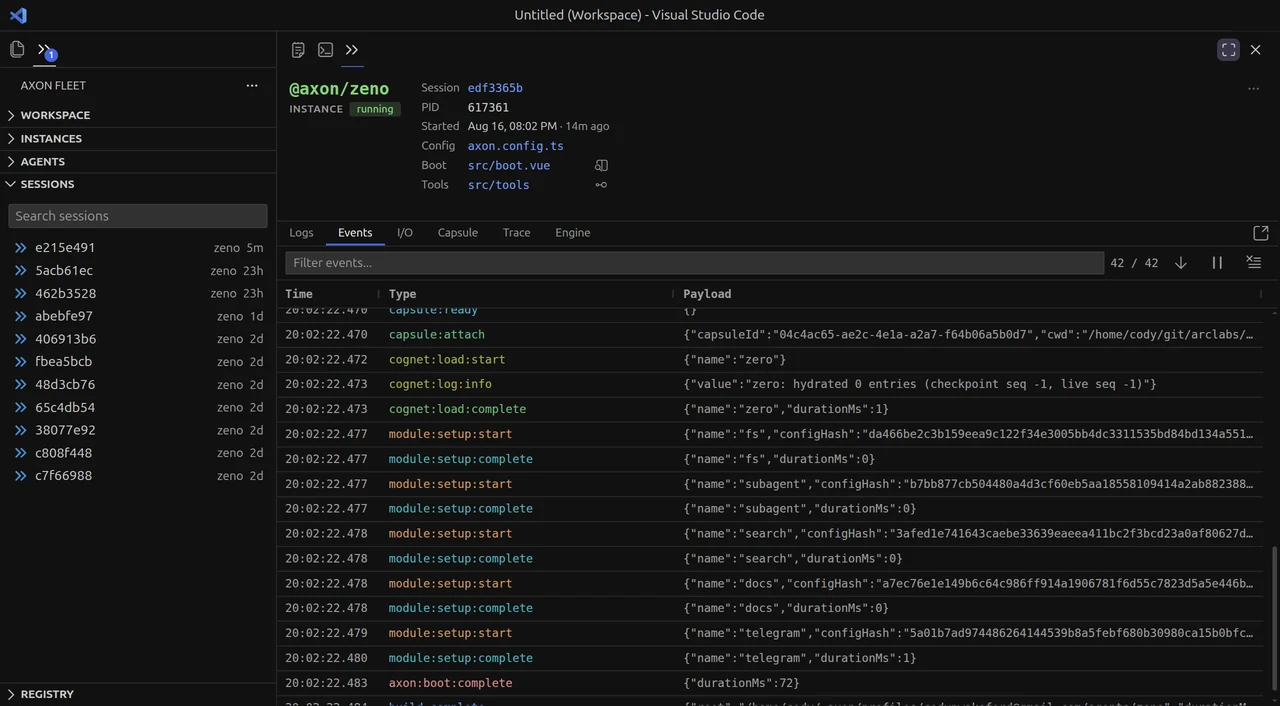
Task: Collapse the SESSIONS section
Action: tap(138, 184)
